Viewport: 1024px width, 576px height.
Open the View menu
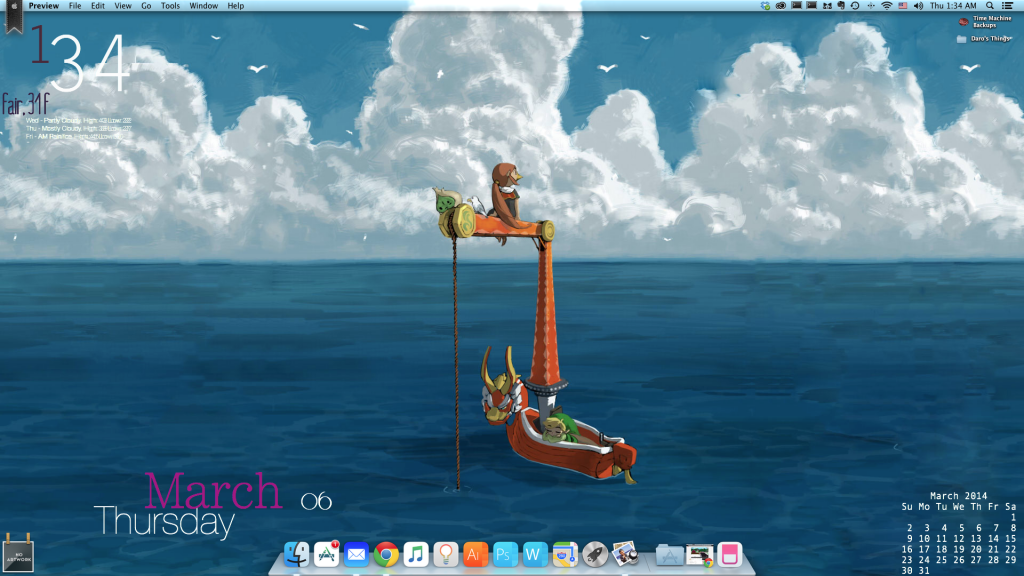coord(123,6)
